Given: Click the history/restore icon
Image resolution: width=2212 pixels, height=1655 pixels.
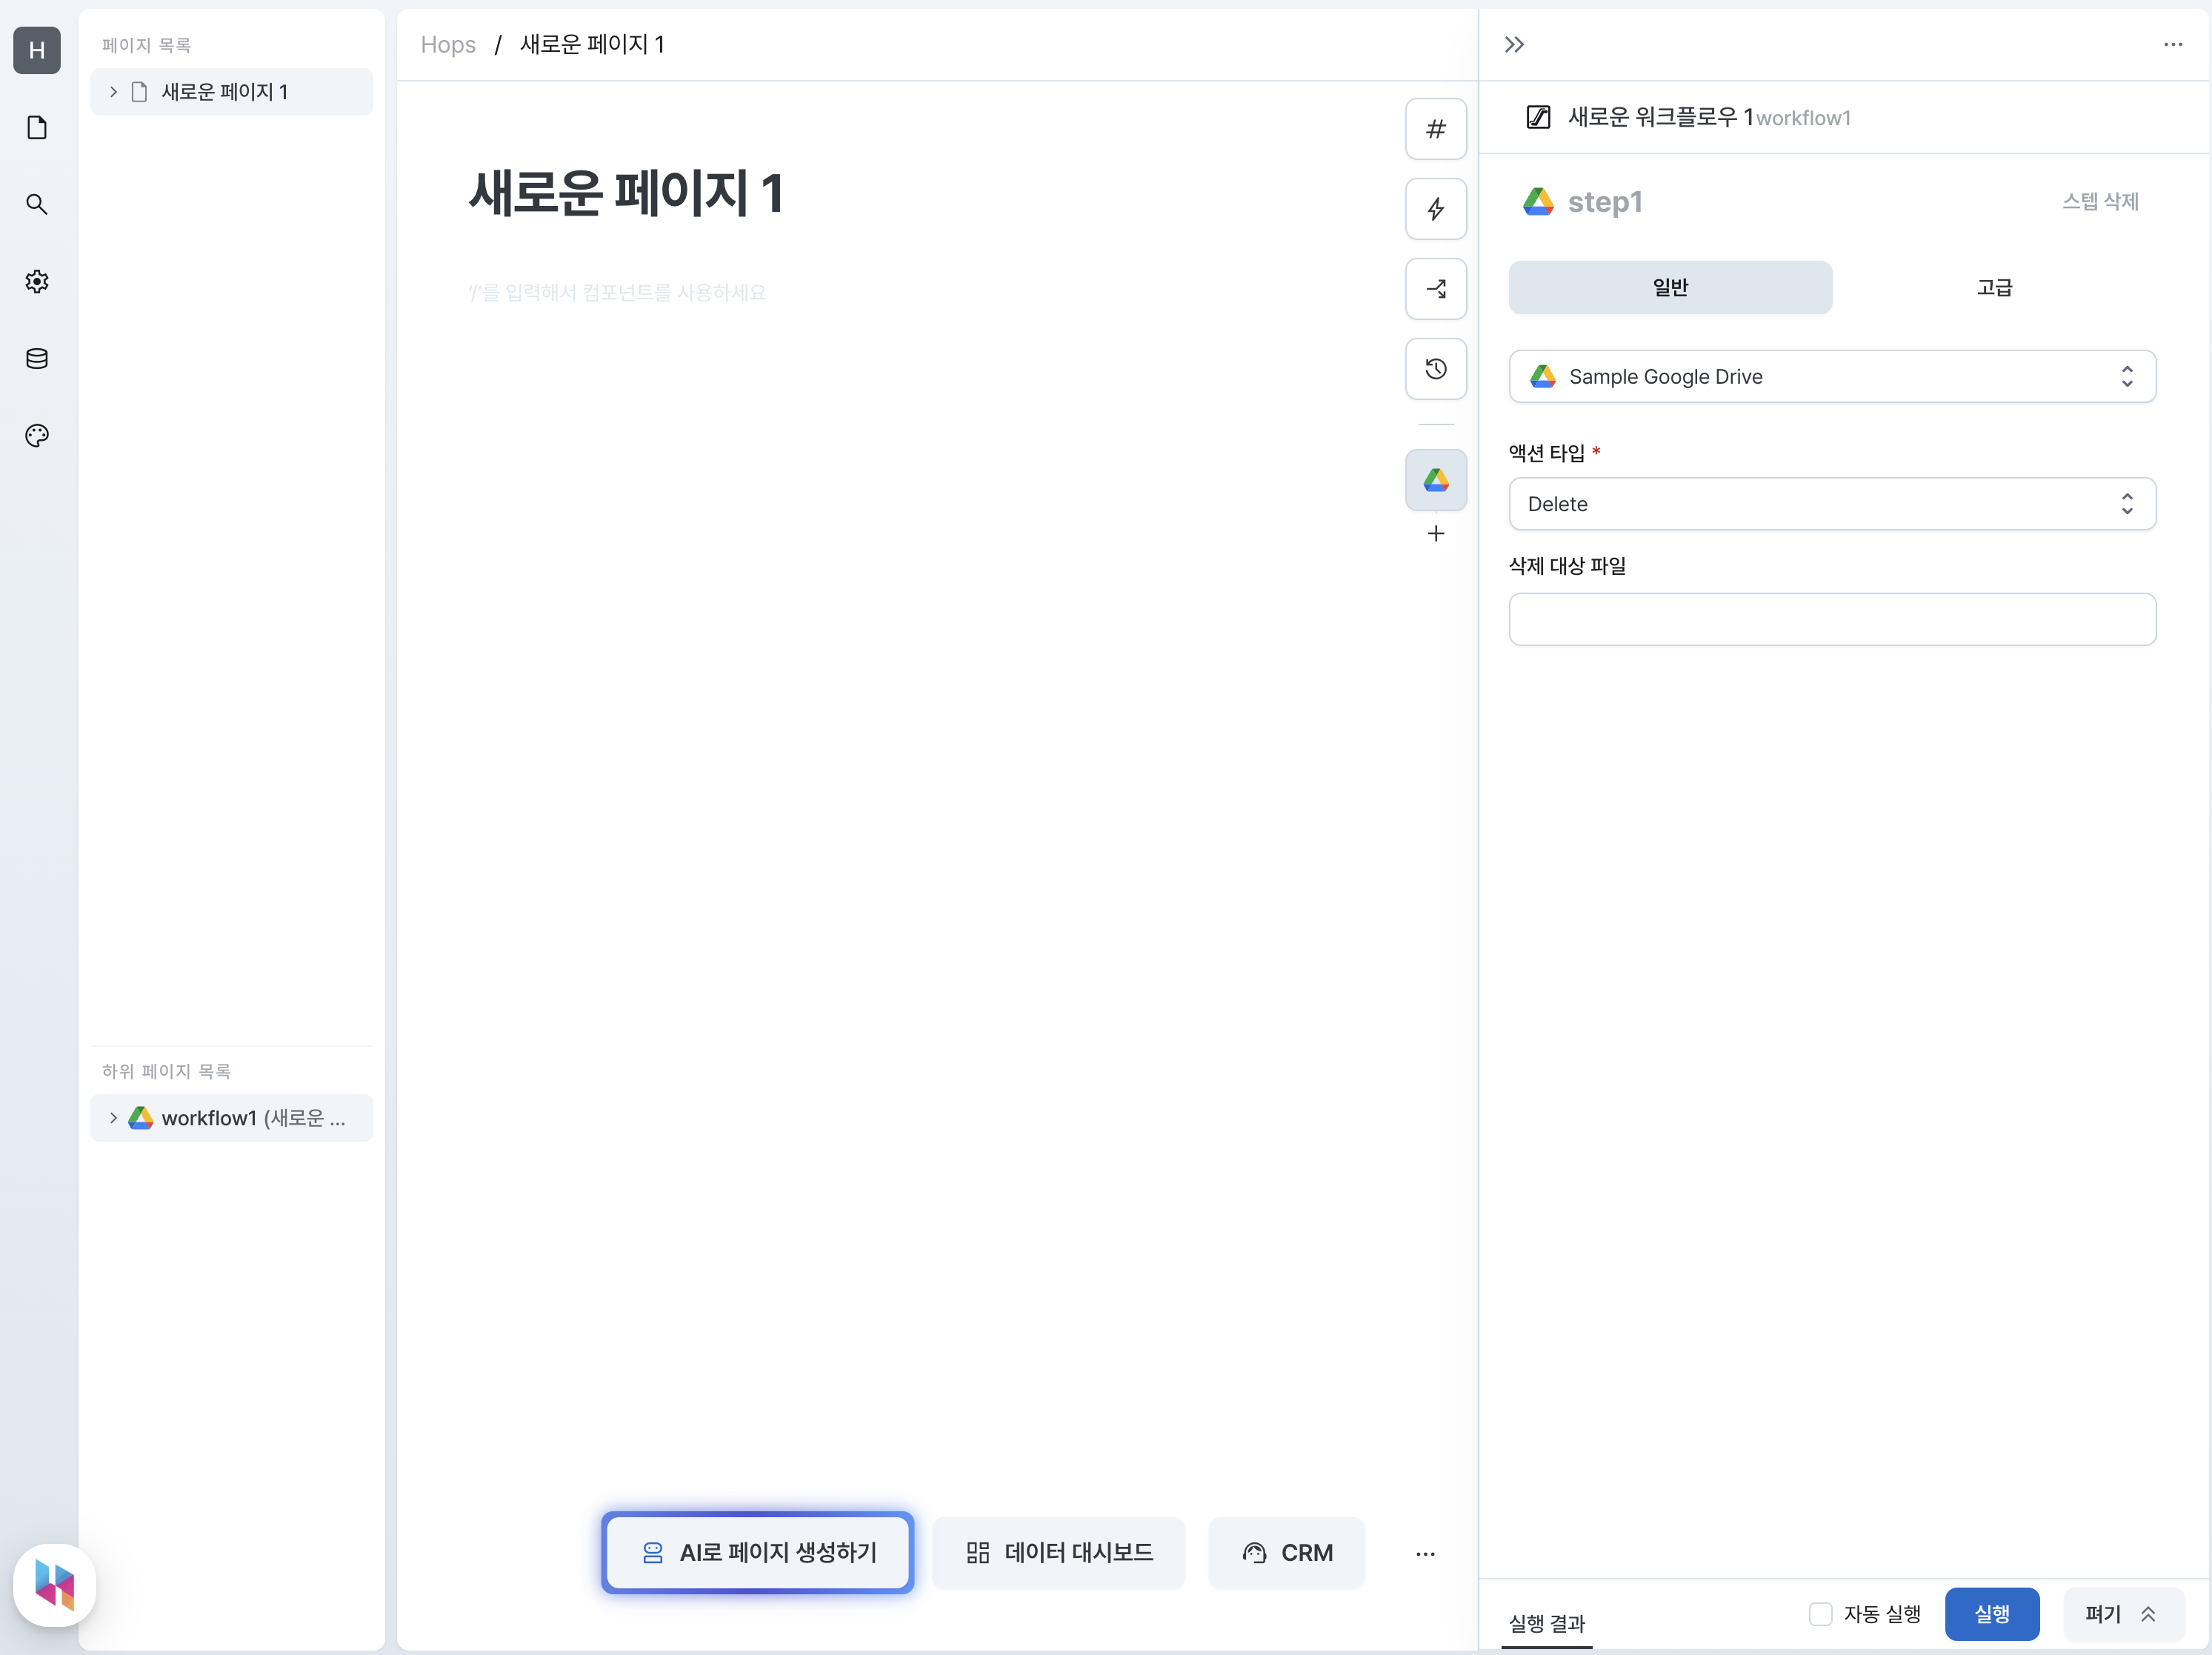Looking at the screenshot, I should (1435, 368).
